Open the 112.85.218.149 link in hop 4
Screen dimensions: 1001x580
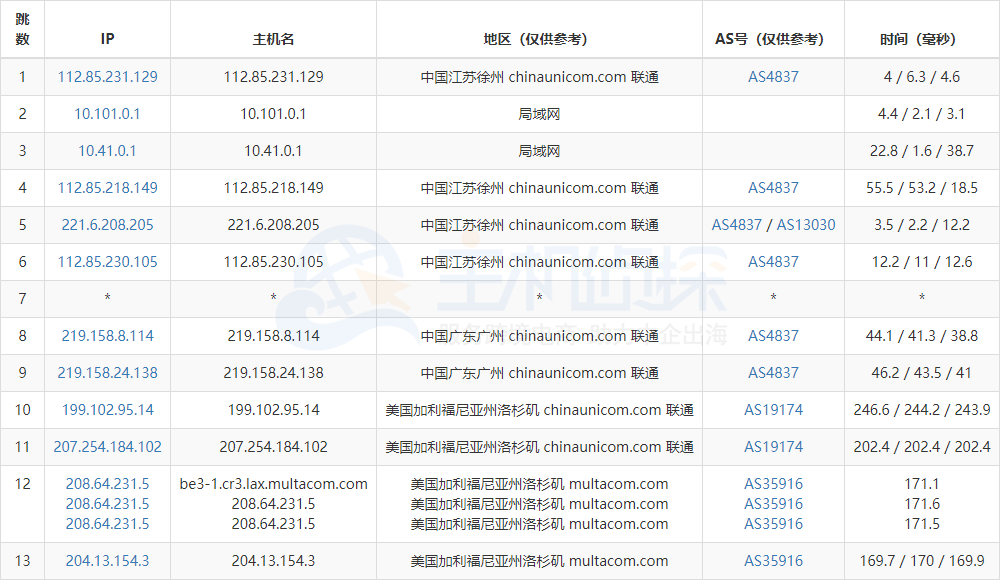[x=106, y=187]
